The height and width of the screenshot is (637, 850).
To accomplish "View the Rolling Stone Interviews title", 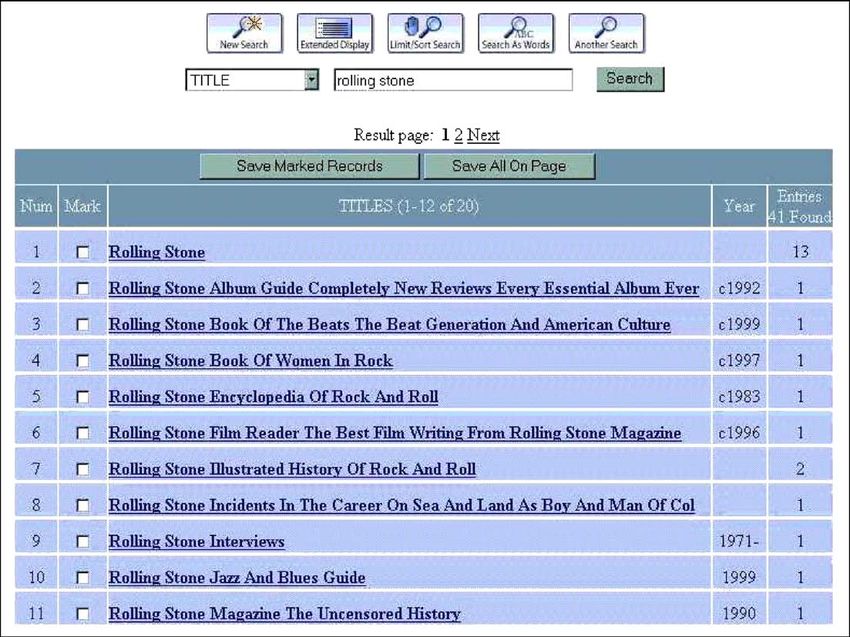I will pyautogui.click(x=196, y=542).
